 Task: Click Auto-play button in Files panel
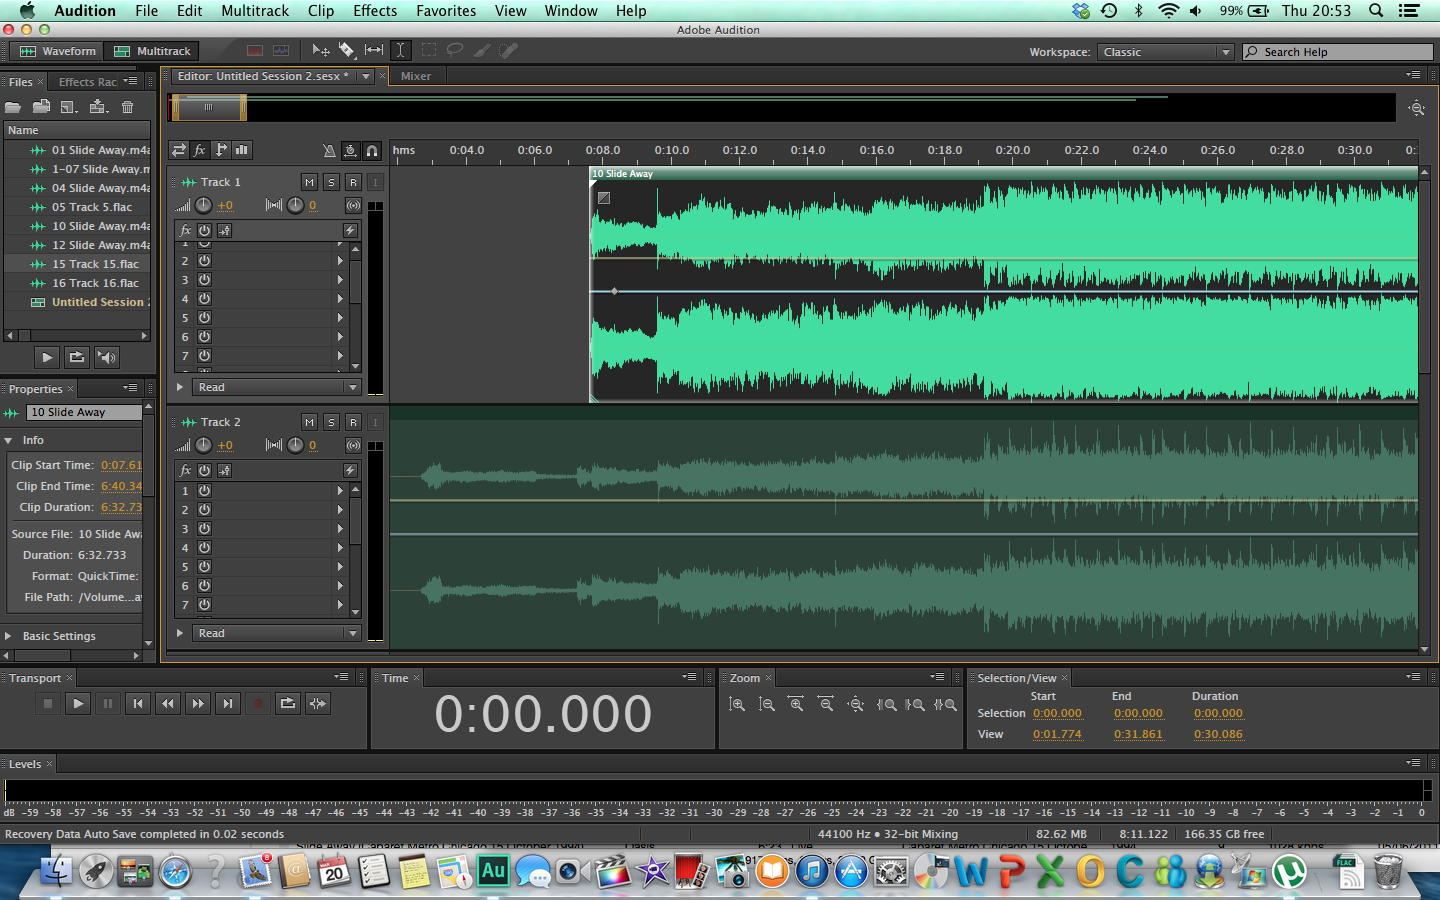(107, 357)
